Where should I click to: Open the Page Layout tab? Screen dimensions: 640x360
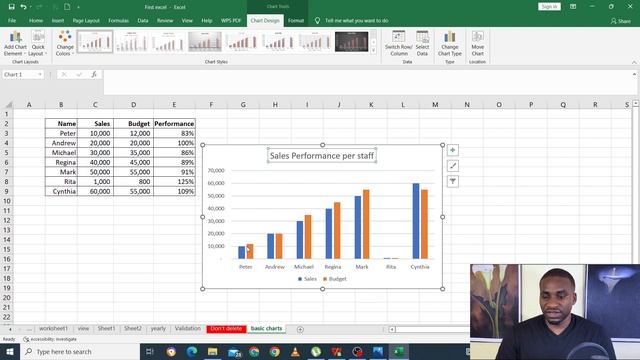point(86,20)
